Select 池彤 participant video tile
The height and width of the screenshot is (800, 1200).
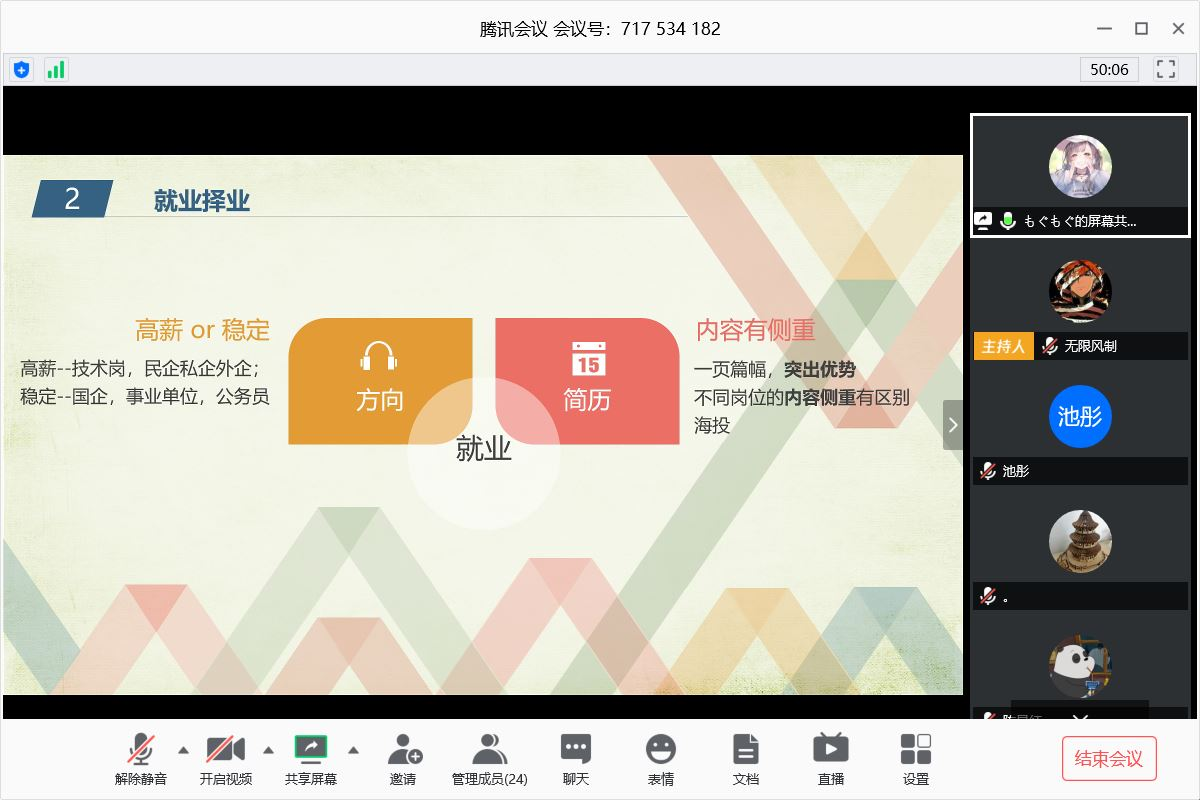[x=1080, y=426]
